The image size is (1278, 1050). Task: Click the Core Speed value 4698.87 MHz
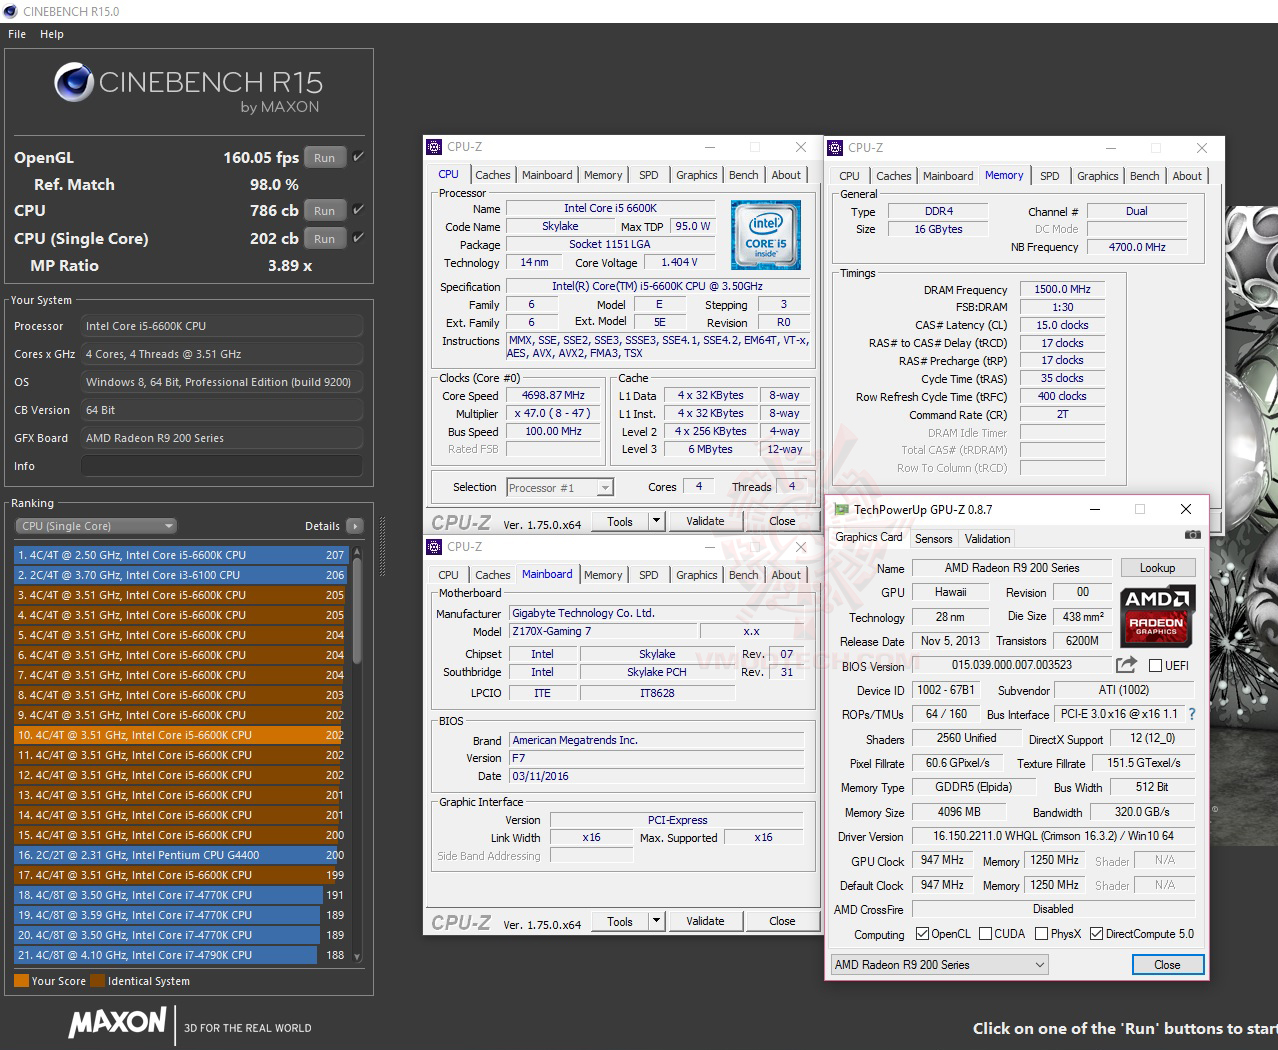click(553, 396)
